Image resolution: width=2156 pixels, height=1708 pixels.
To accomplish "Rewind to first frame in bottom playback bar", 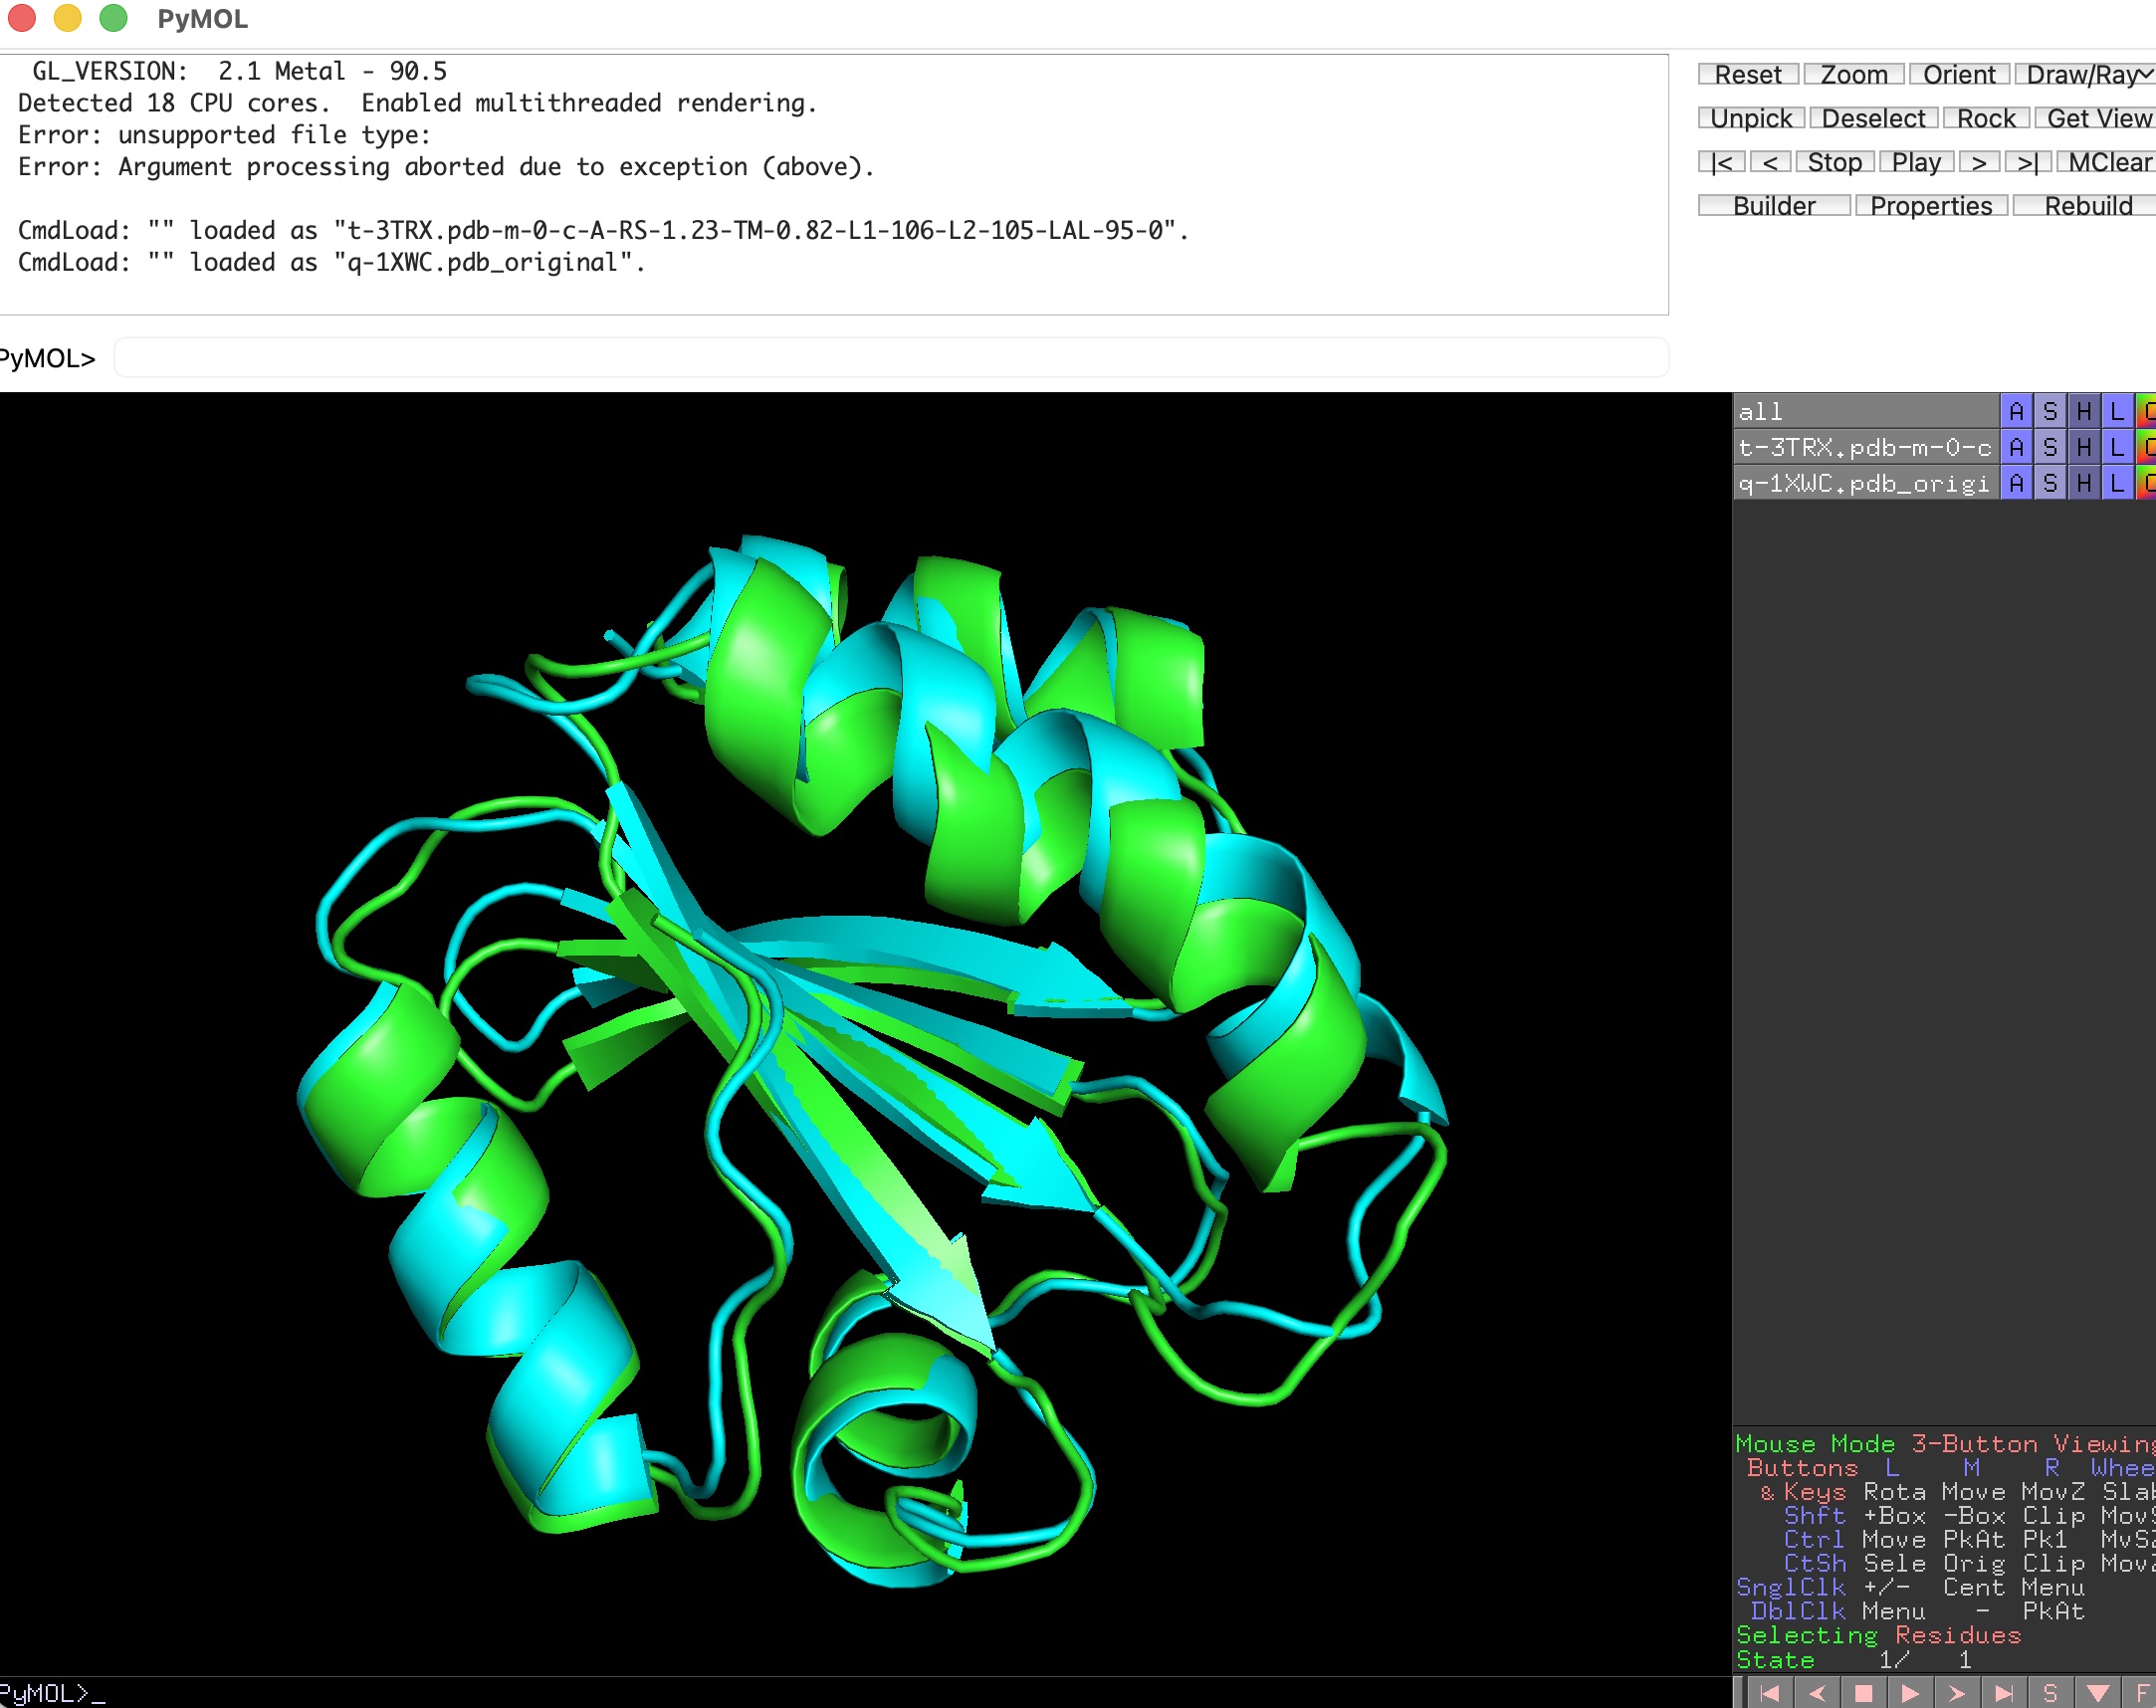I will tap(1769, 1692).
